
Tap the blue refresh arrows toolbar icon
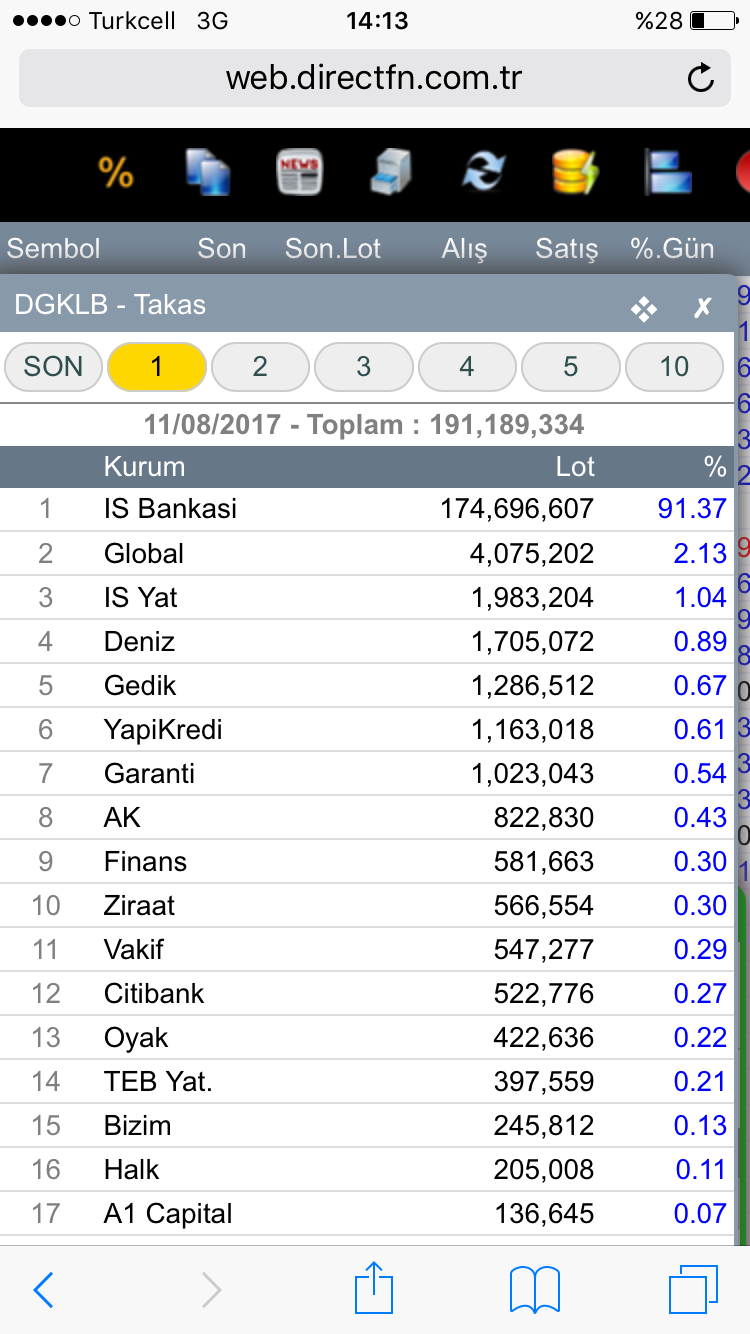click(x=484, y=173)
